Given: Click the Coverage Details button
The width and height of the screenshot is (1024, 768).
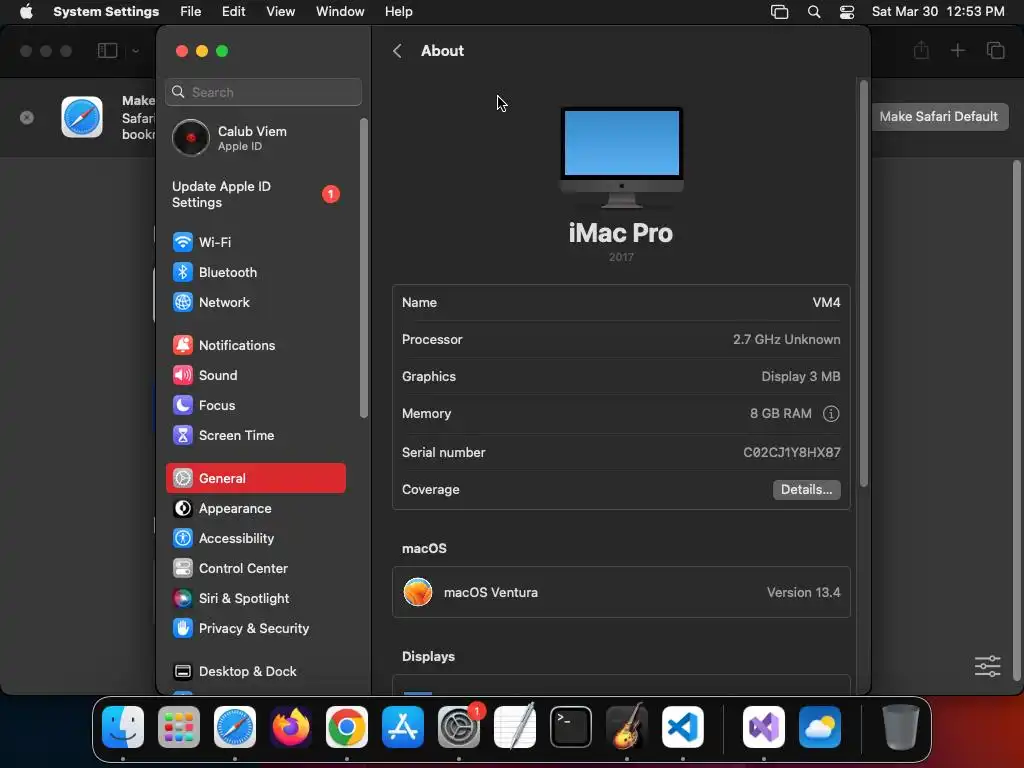Looking at the screenshot, I should click(x=807, y=490).
